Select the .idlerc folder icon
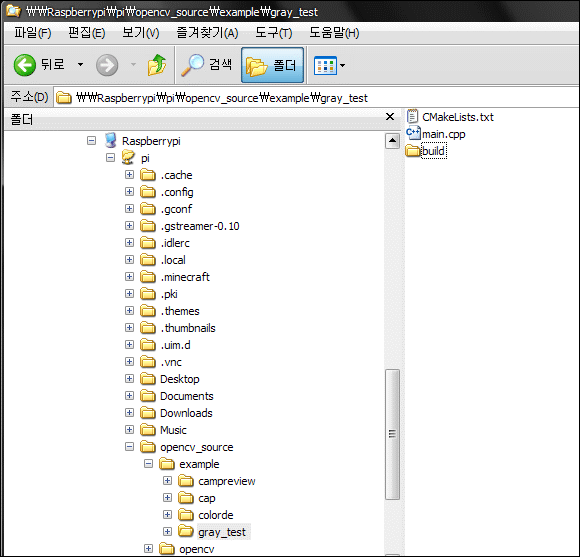Viewport: 580px width, 557px height. (x=148, y=243)
